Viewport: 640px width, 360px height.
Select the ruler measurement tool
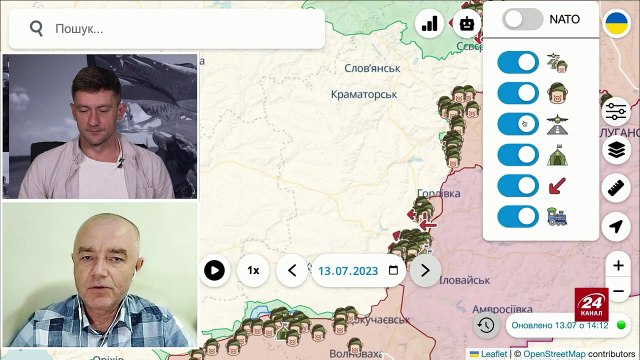click(x=616, y=188)
